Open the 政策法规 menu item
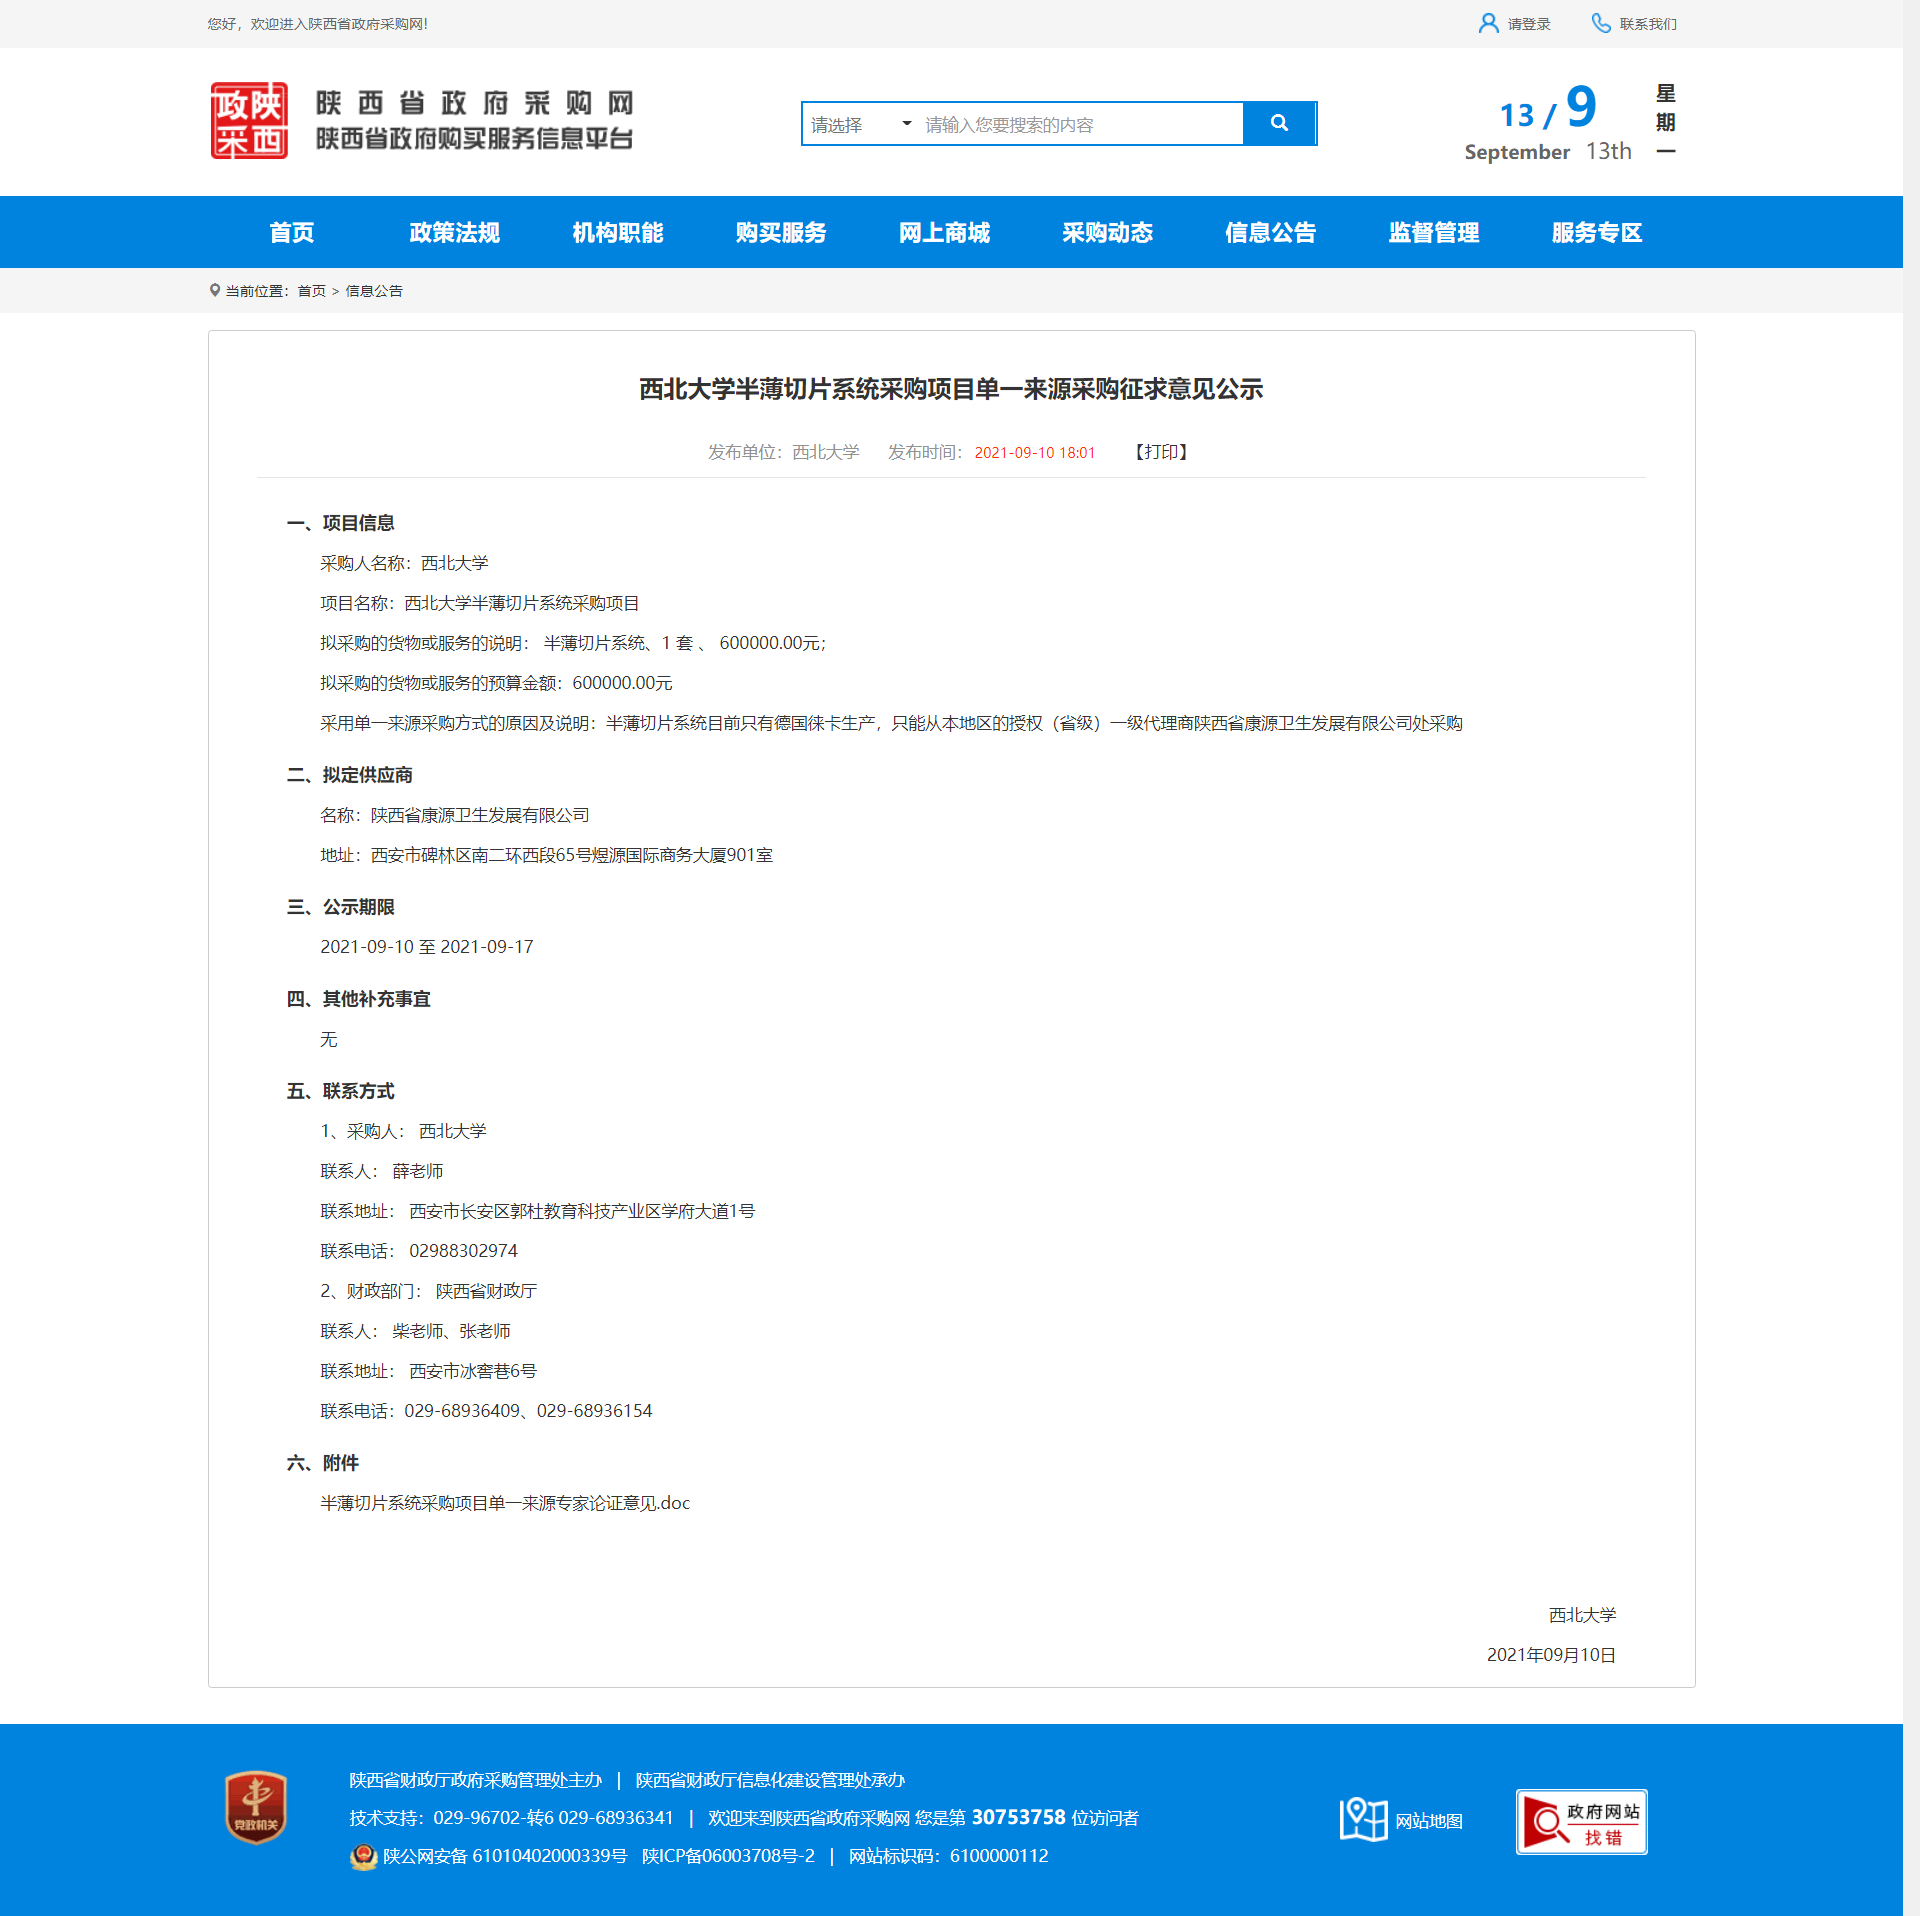The image size is (1920, 1916). click(454, 233)
